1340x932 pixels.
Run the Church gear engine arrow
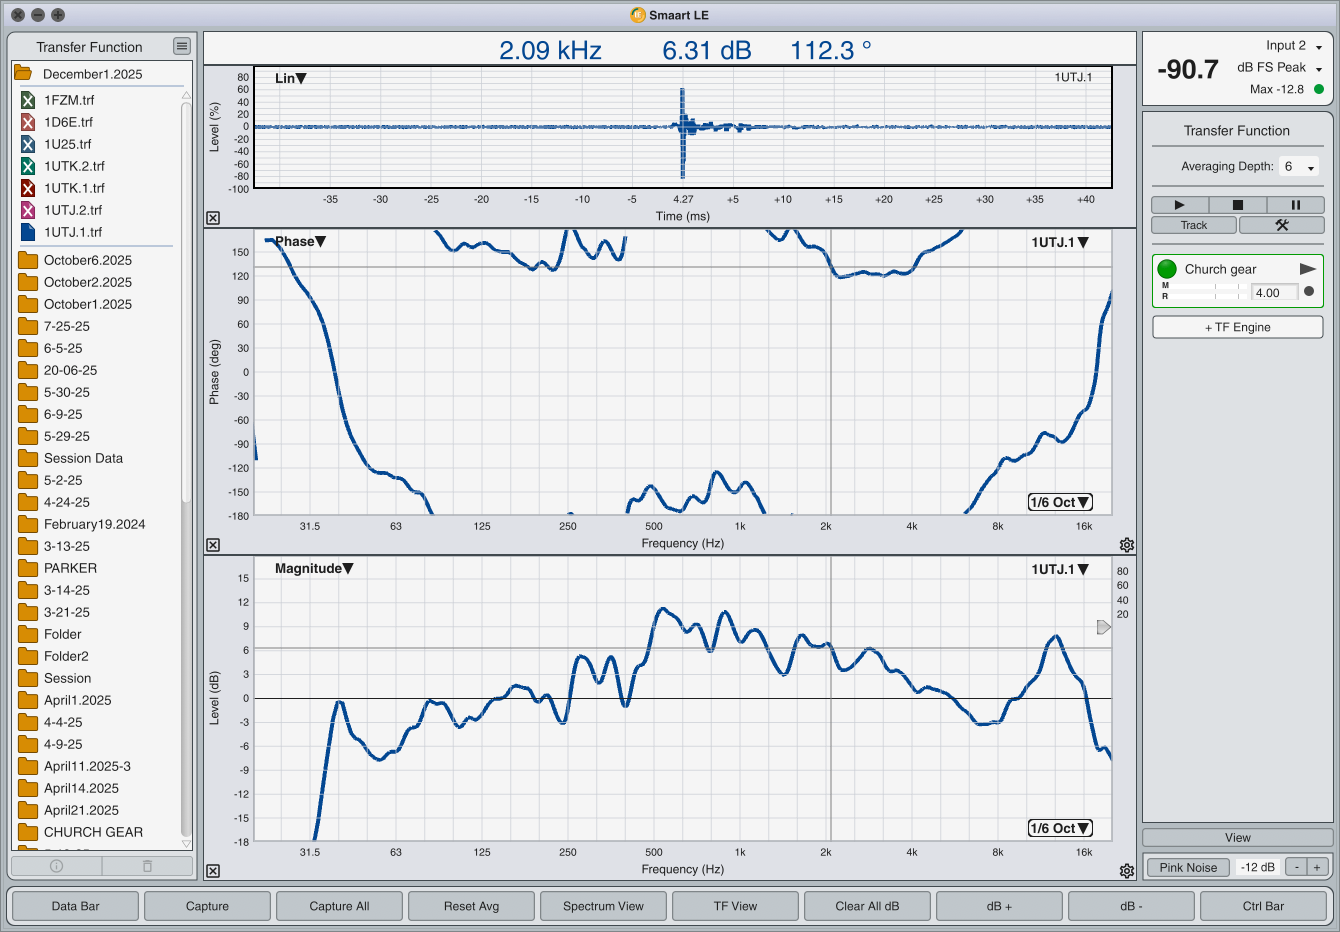tap(1307, 269)
